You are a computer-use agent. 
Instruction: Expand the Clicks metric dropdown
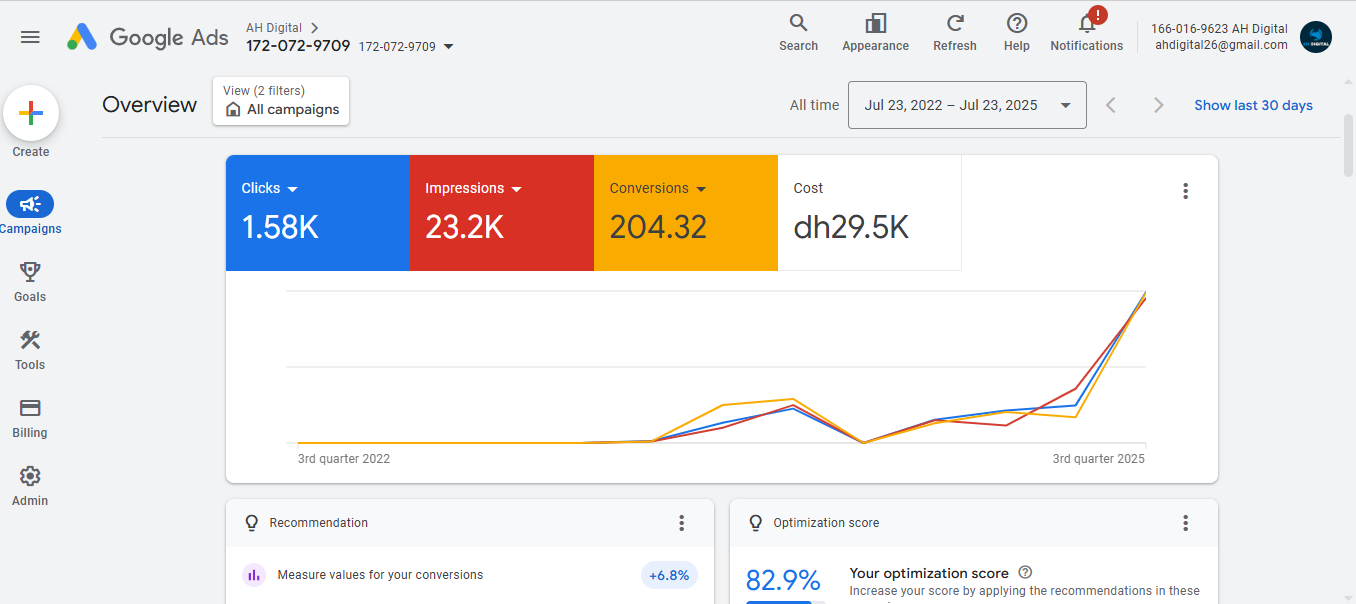coord(292,189)
